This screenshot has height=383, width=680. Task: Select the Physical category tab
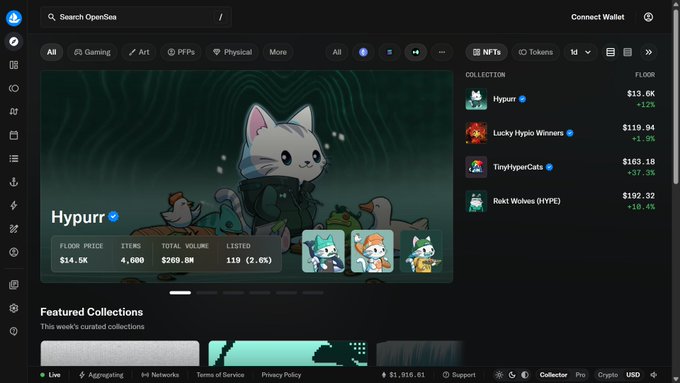(232, 52)
